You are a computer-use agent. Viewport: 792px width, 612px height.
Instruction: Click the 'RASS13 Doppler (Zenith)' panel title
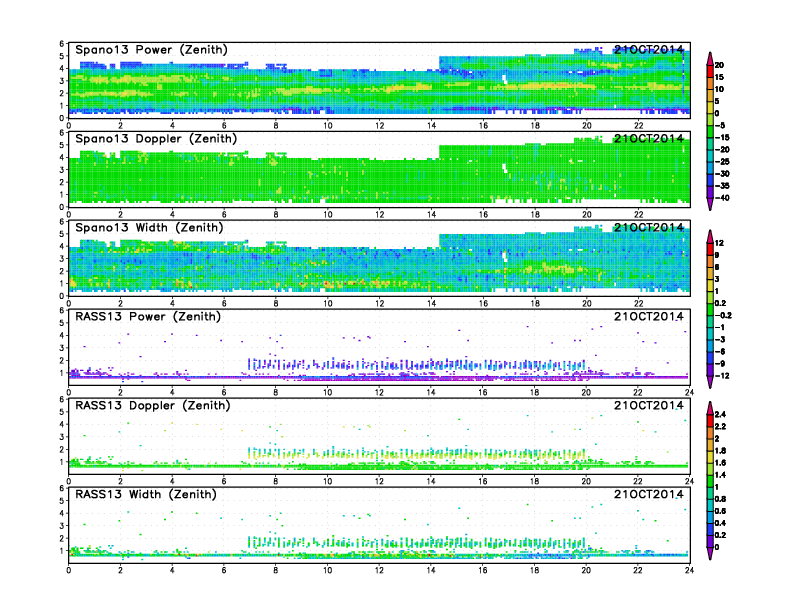click(153, 405)
